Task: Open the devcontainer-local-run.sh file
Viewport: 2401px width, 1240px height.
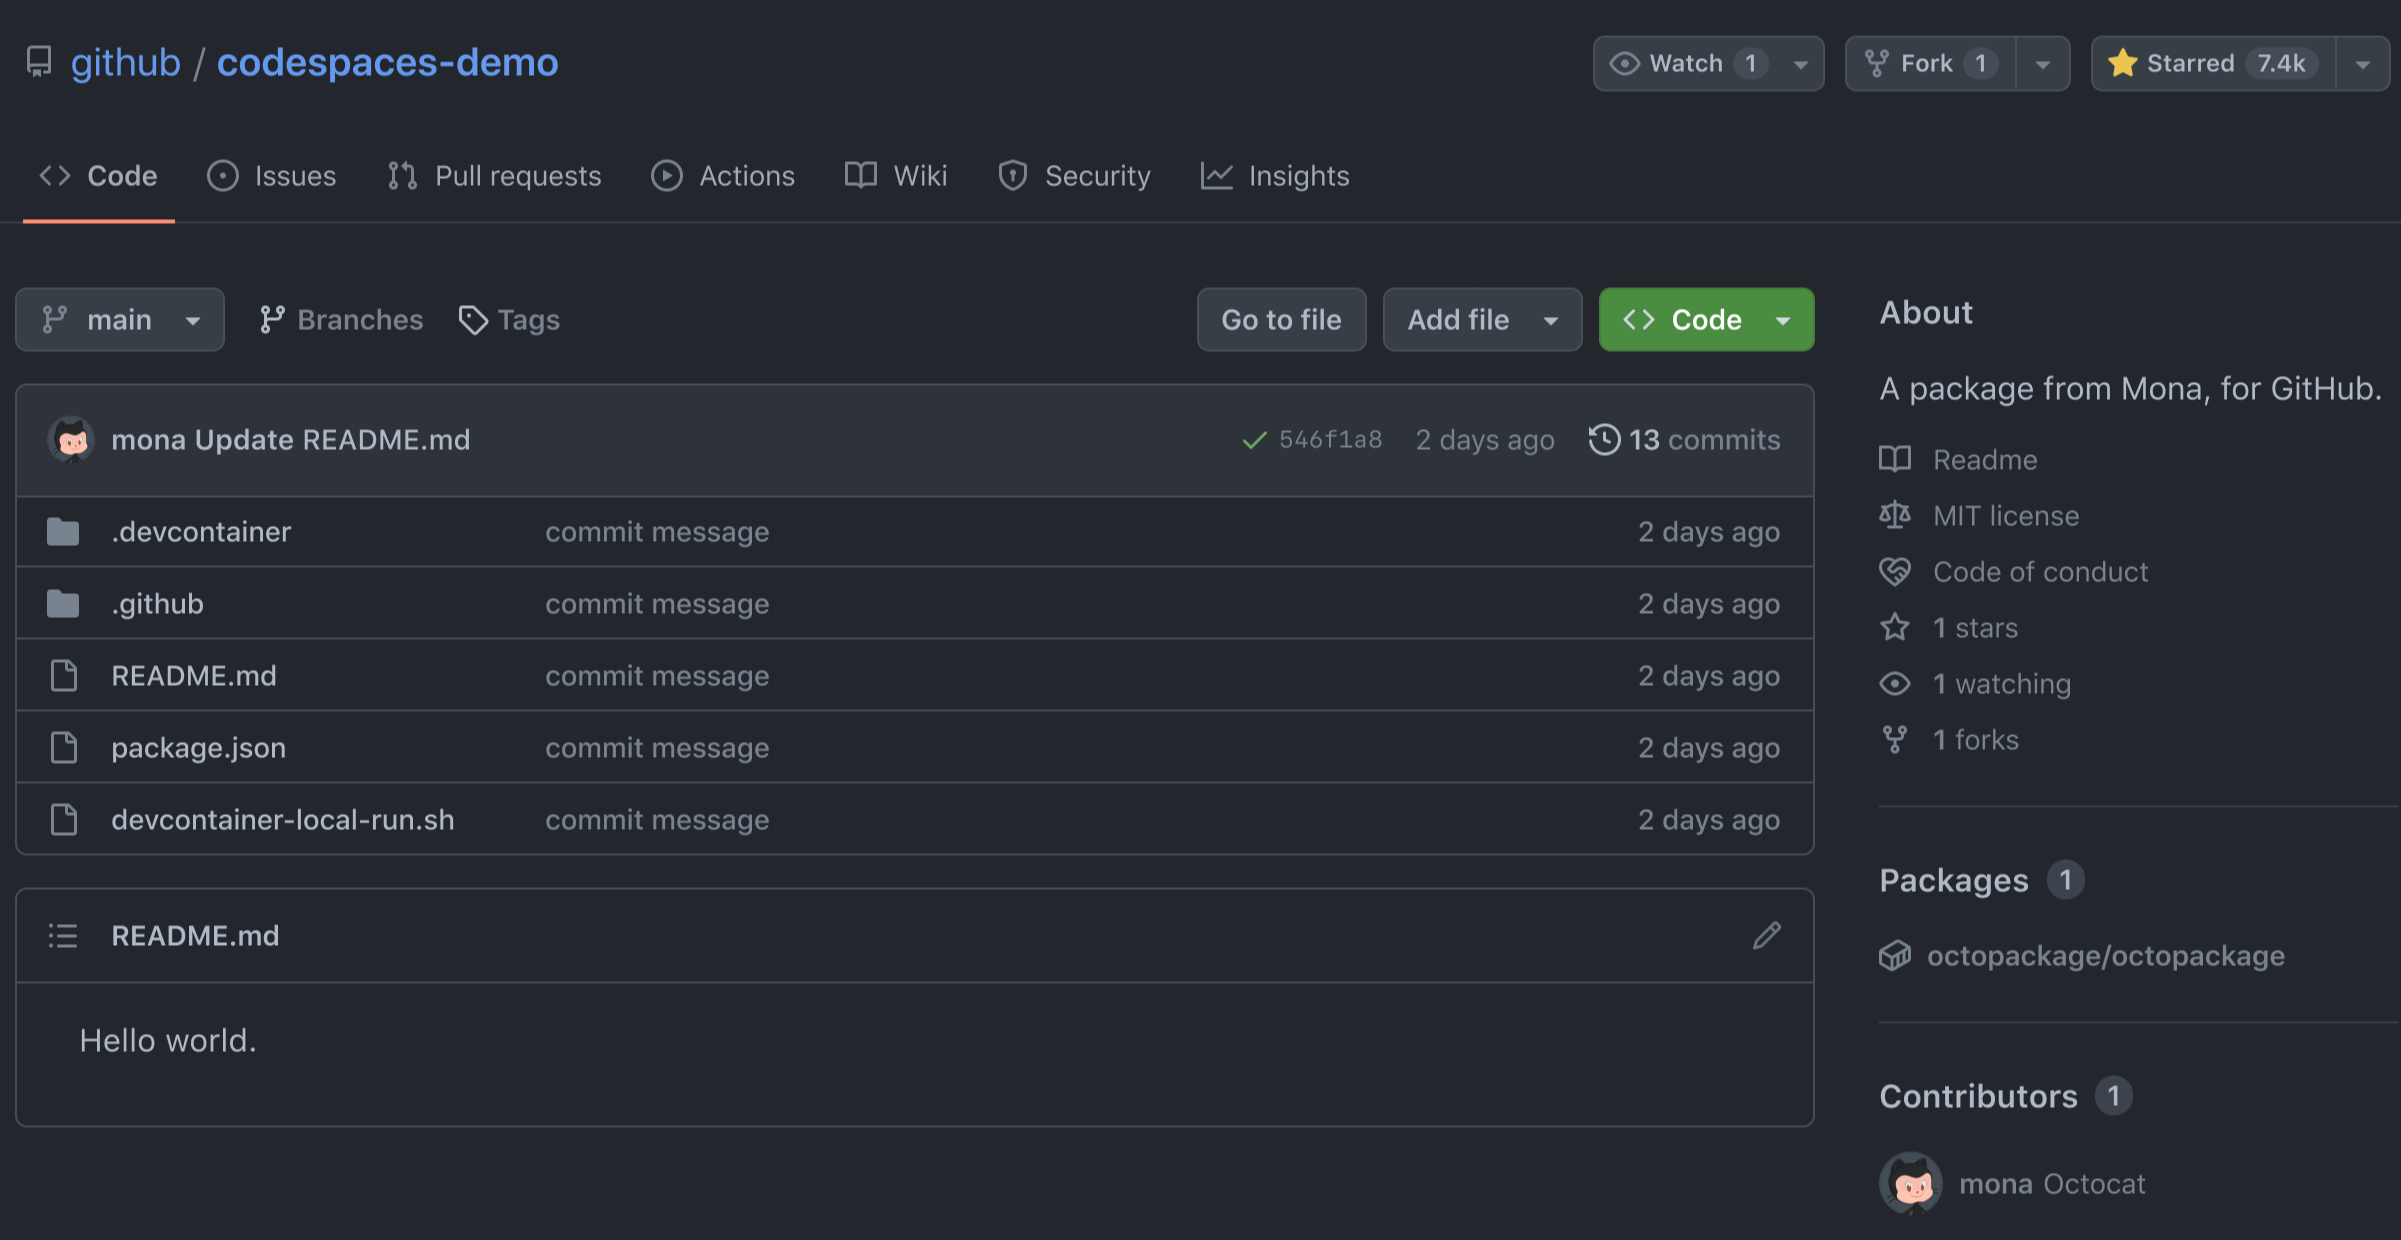Action: click(282, 820)
